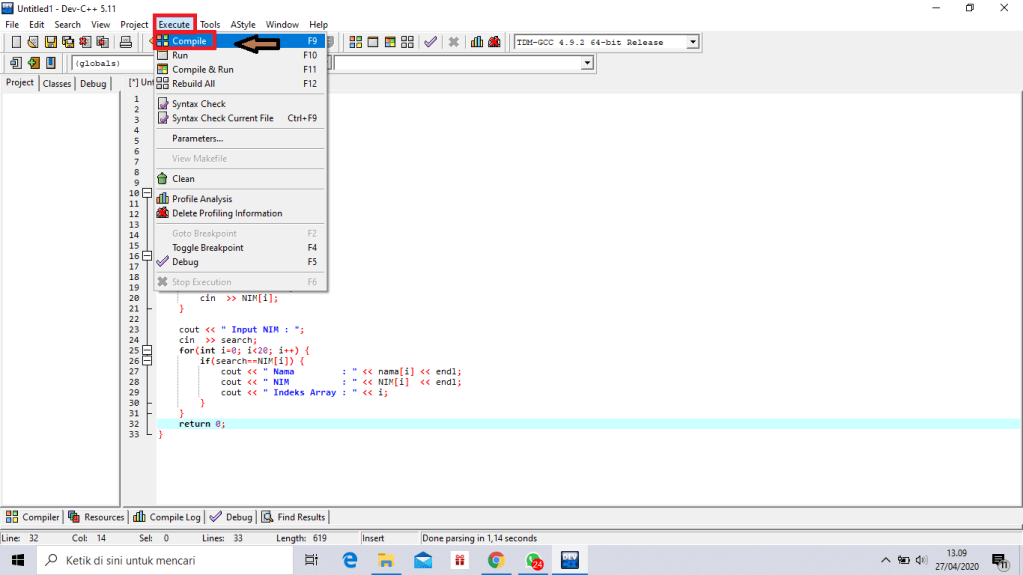Click the Profile Analysis chart toolbar icon
Viewport: 1023px width, 575px height.
coord(477,42)
